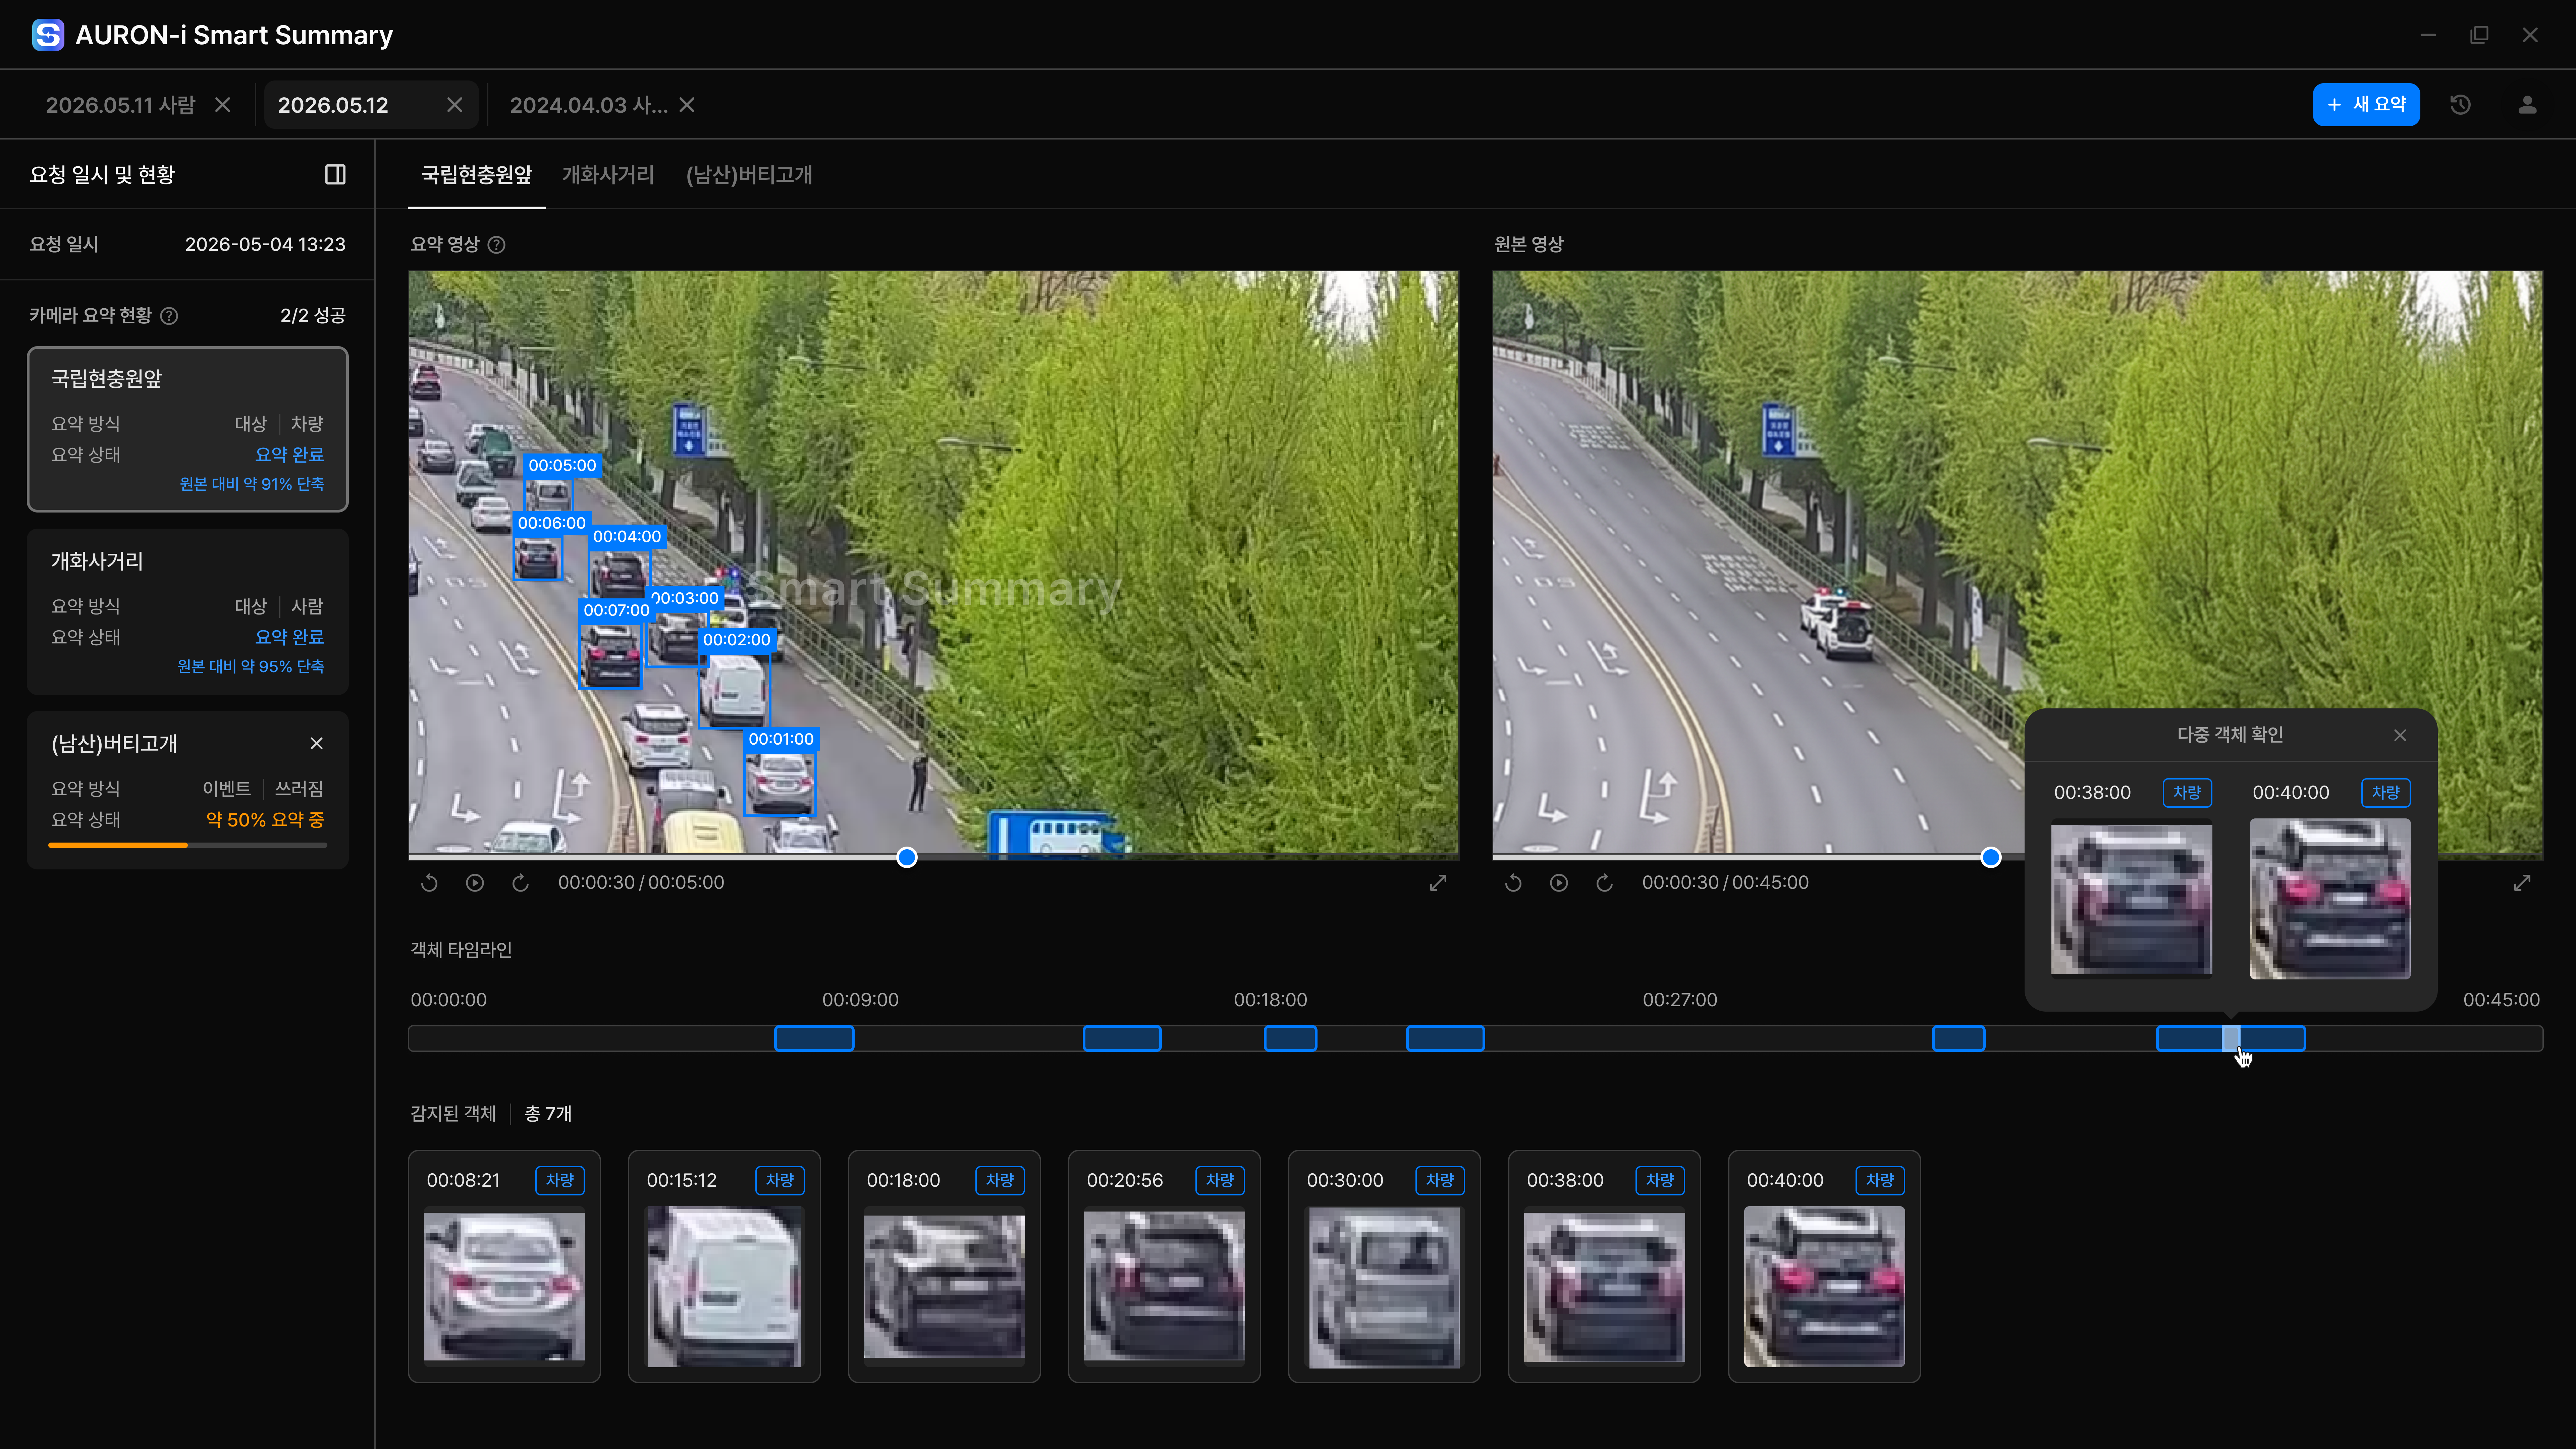Rewind the original video

(1513, 883)
